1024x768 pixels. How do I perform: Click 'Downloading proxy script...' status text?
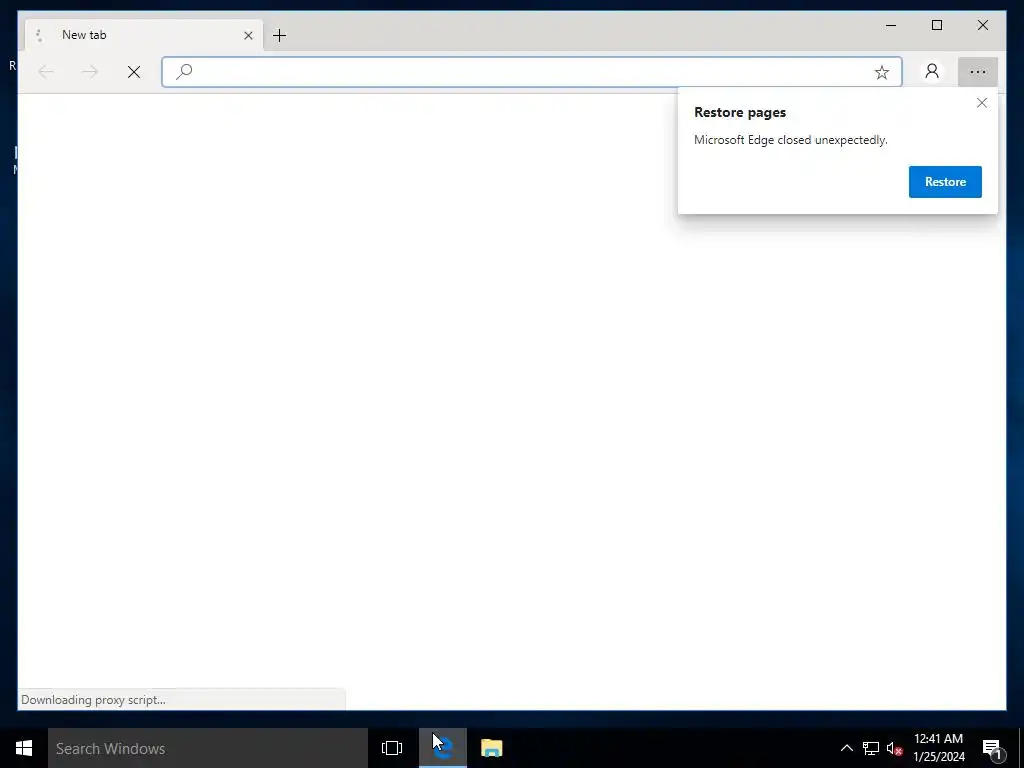[93, 699]
